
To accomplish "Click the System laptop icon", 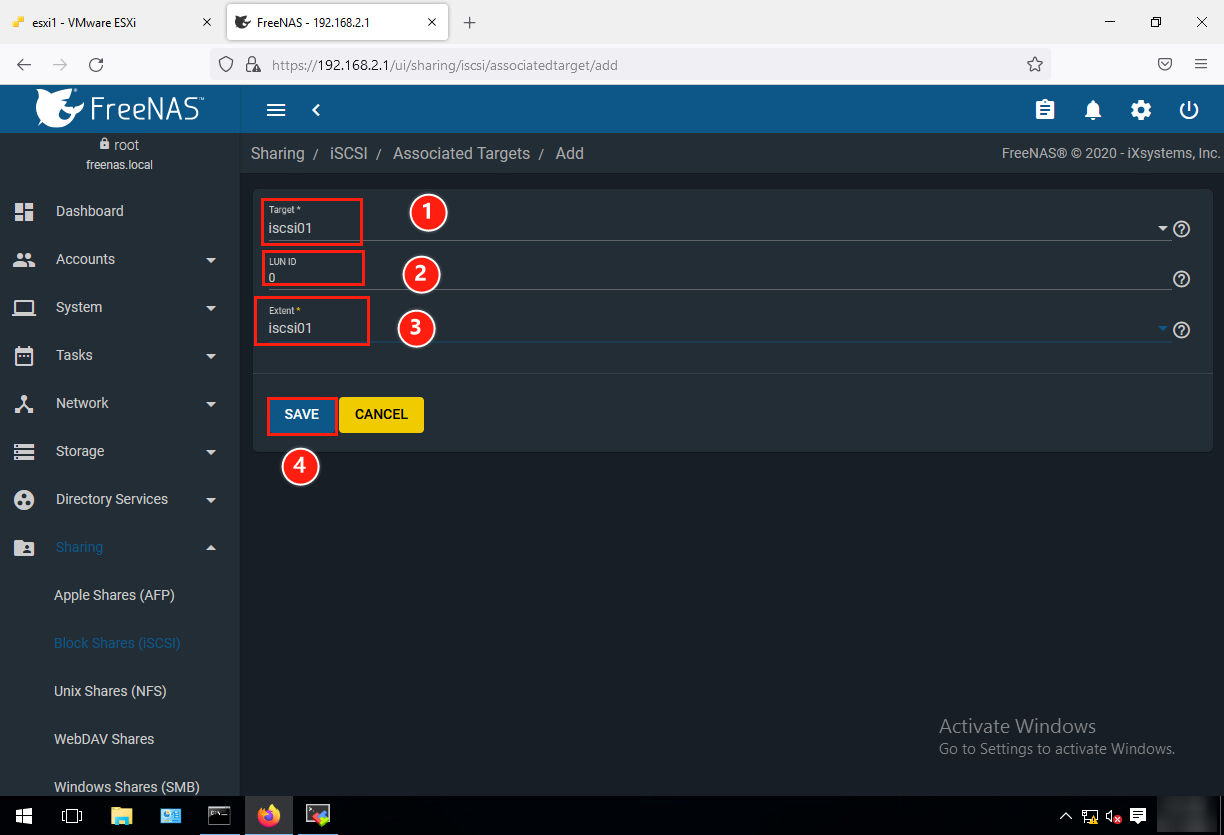I will [x=24, y=307].
